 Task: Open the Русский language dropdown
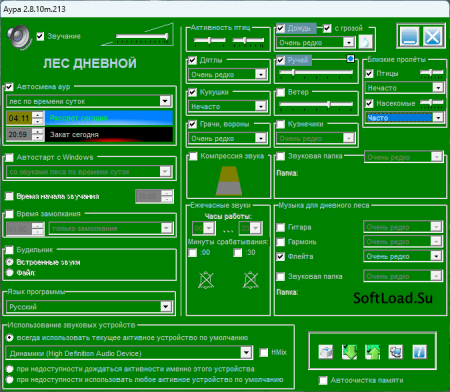point(89,307)
